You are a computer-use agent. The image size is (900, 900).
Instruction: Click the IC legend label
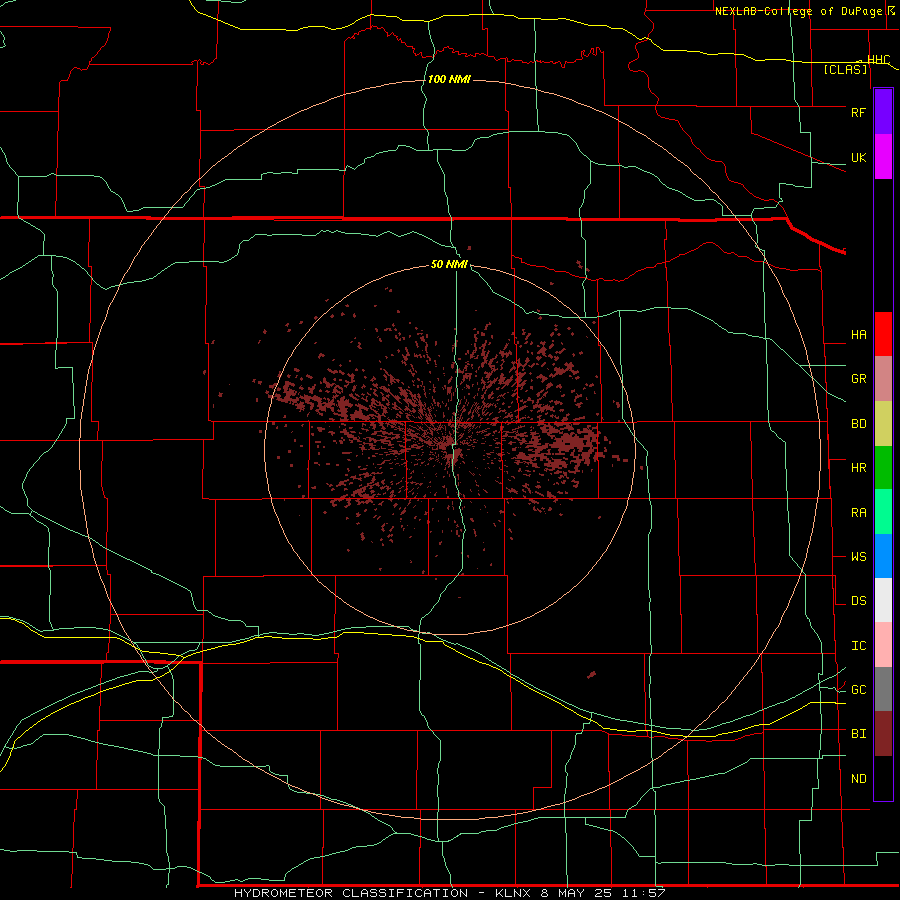click(x=858, y=646)
